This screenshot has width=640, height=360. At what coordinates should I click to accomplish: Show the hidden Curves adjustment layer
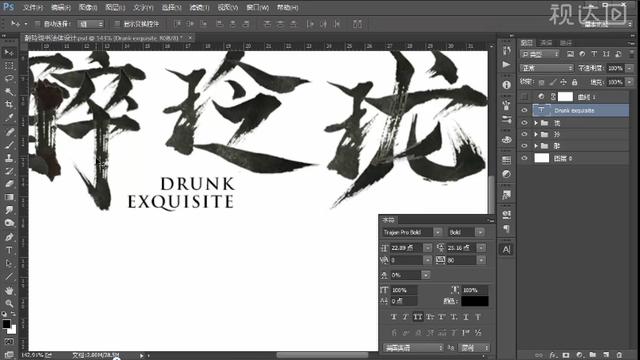click(524, 97)
